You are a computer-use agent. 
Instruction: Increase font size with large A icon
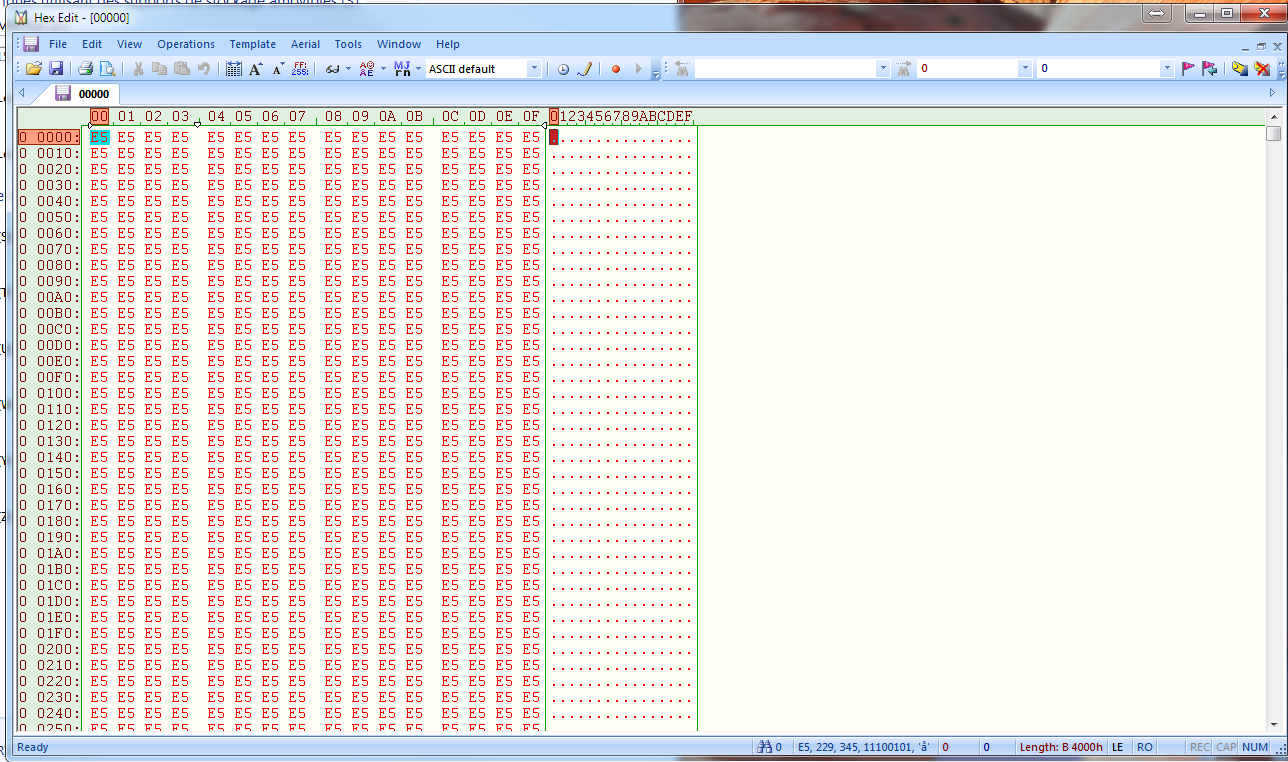(256, 69)
